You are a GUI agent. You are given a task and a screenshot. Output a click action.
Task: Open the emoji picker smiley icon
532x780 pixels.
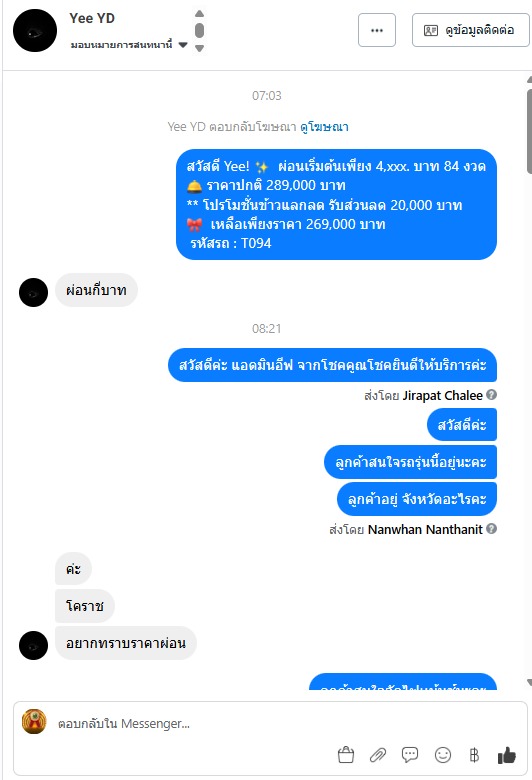[x=442, y=755]
